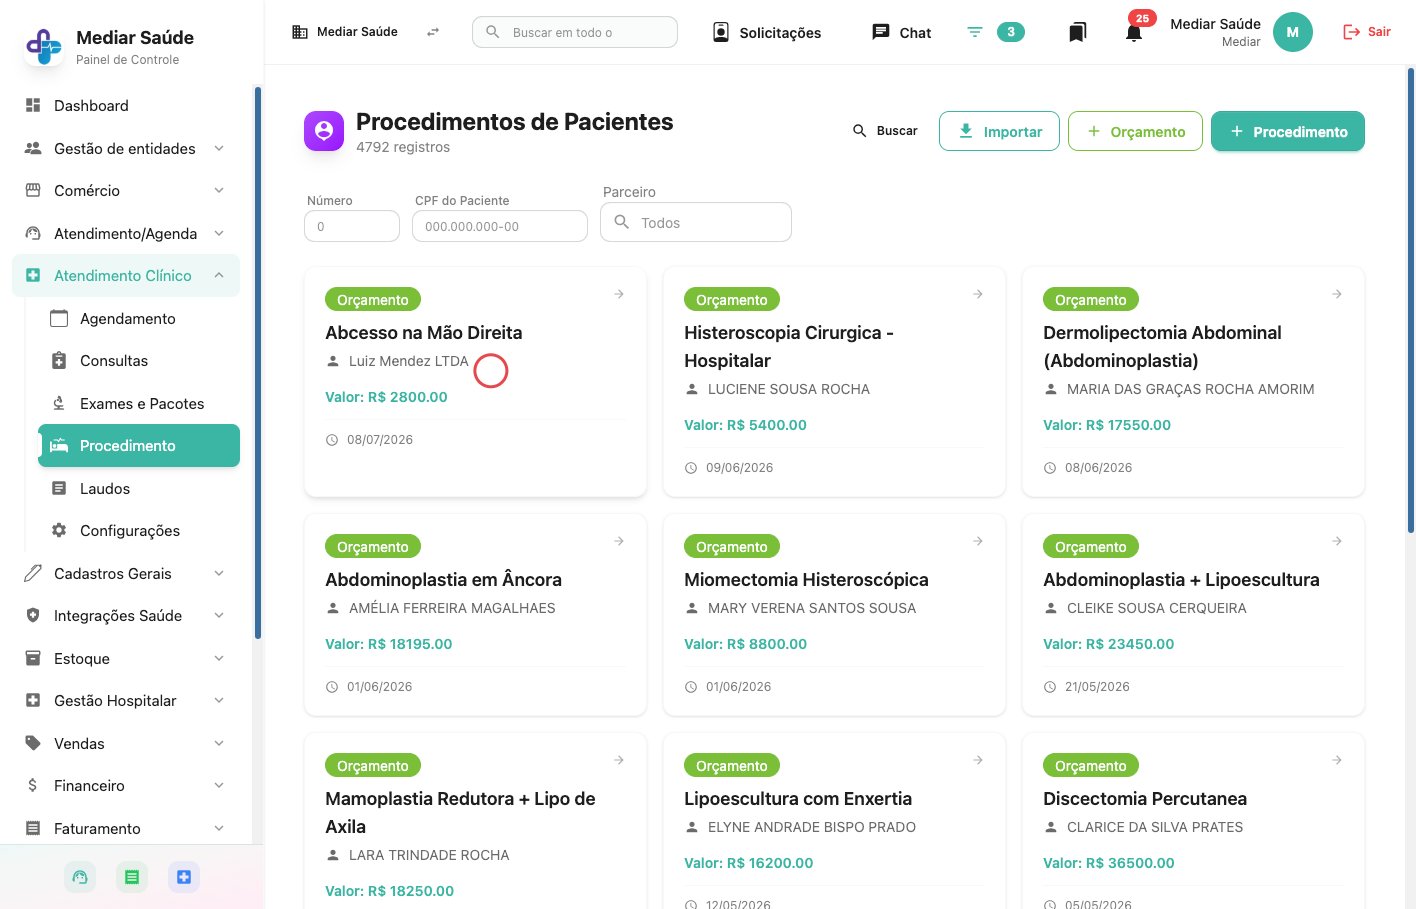Click the bookmarks icon in top bar
Screen dimensions: 1416x909
[1077, 32]
